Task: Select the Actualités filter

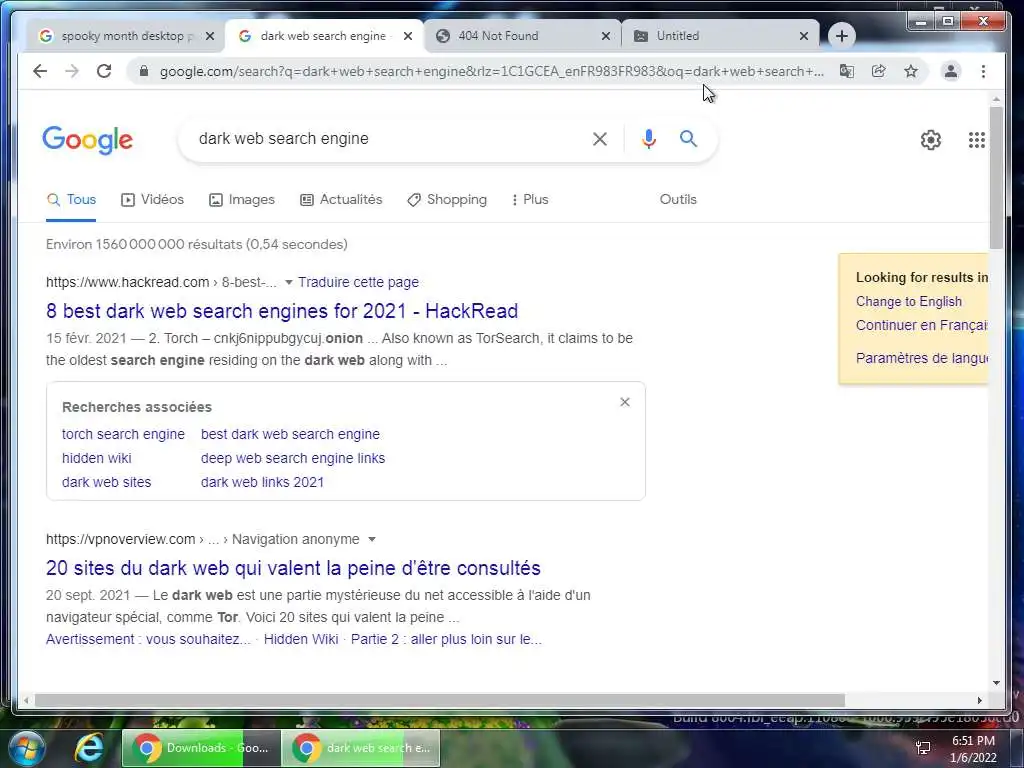Action: point(341,200)
